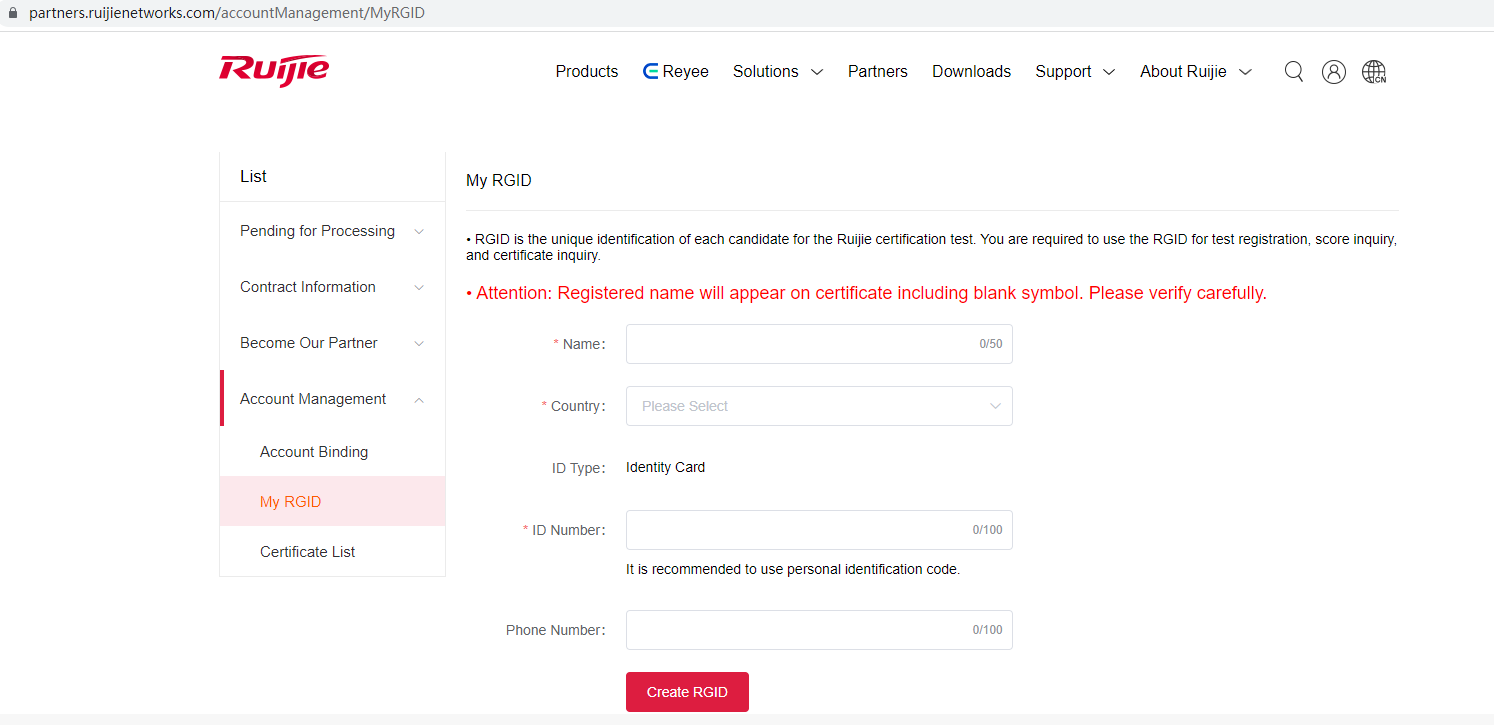
Task: Open the Reyee brand link
Action: pos(676,72)
